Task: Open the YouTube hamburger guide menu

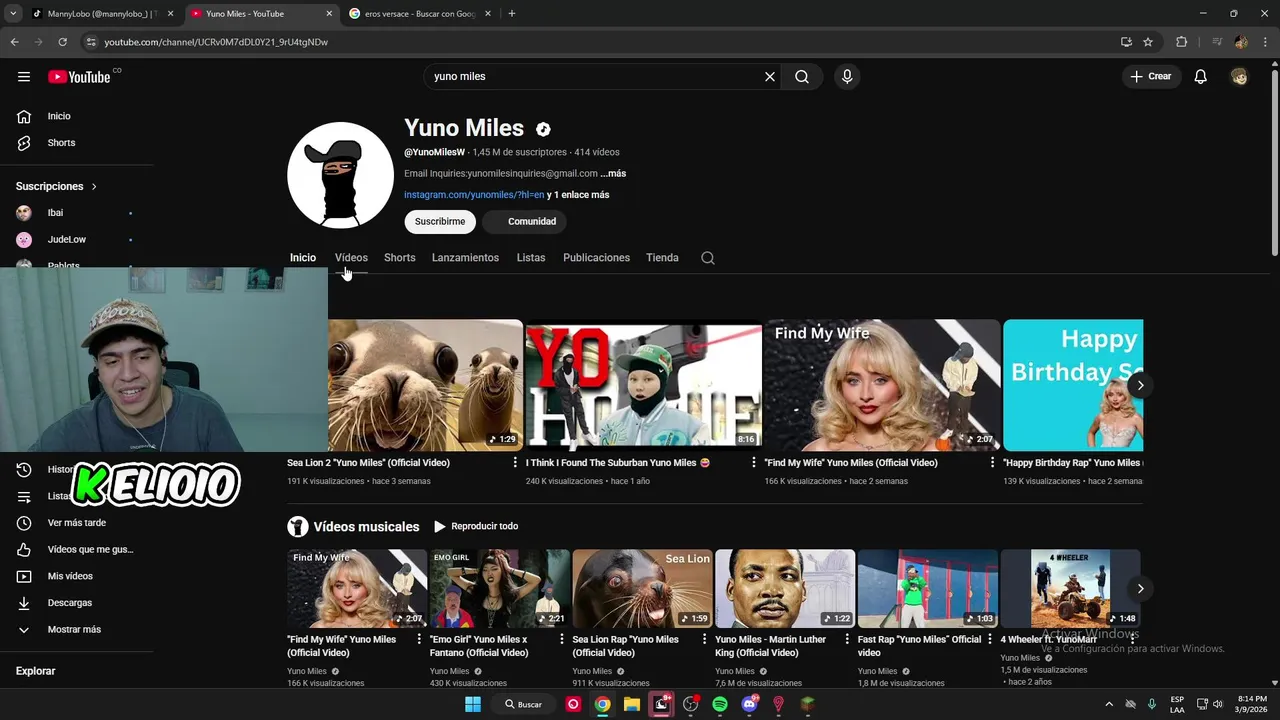Action: click(24, 77)
